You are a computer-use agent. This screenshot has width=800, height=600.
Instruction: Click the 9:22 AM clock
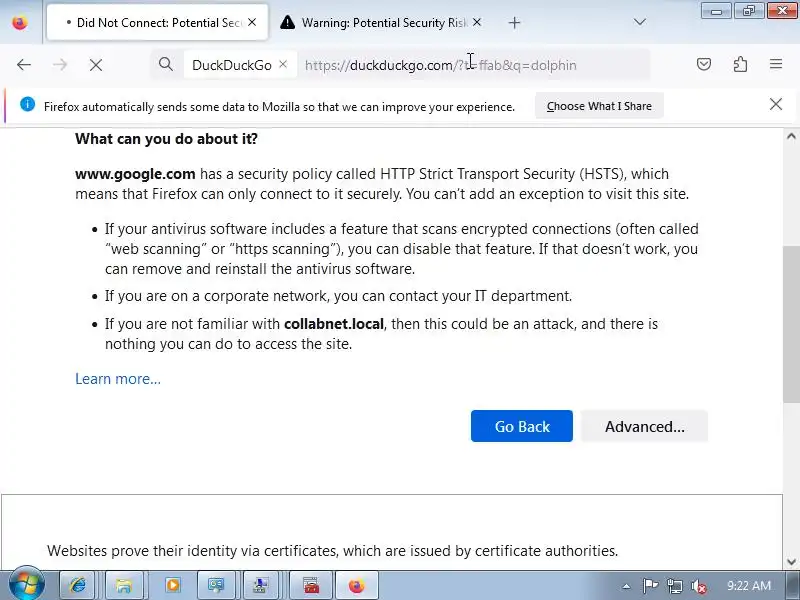tap(749, 586)
